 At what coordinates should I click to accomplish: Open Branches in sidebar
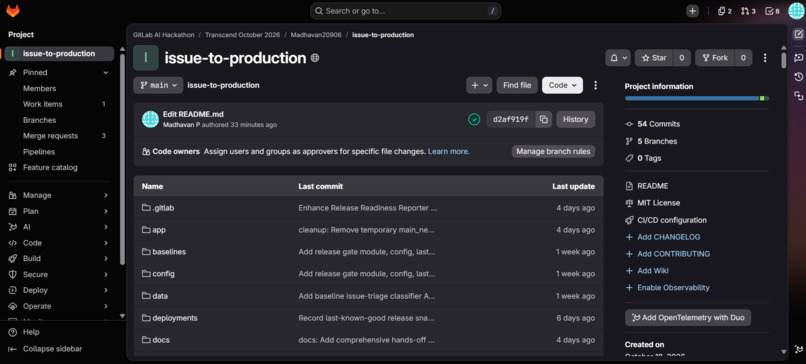click(40, 120)
